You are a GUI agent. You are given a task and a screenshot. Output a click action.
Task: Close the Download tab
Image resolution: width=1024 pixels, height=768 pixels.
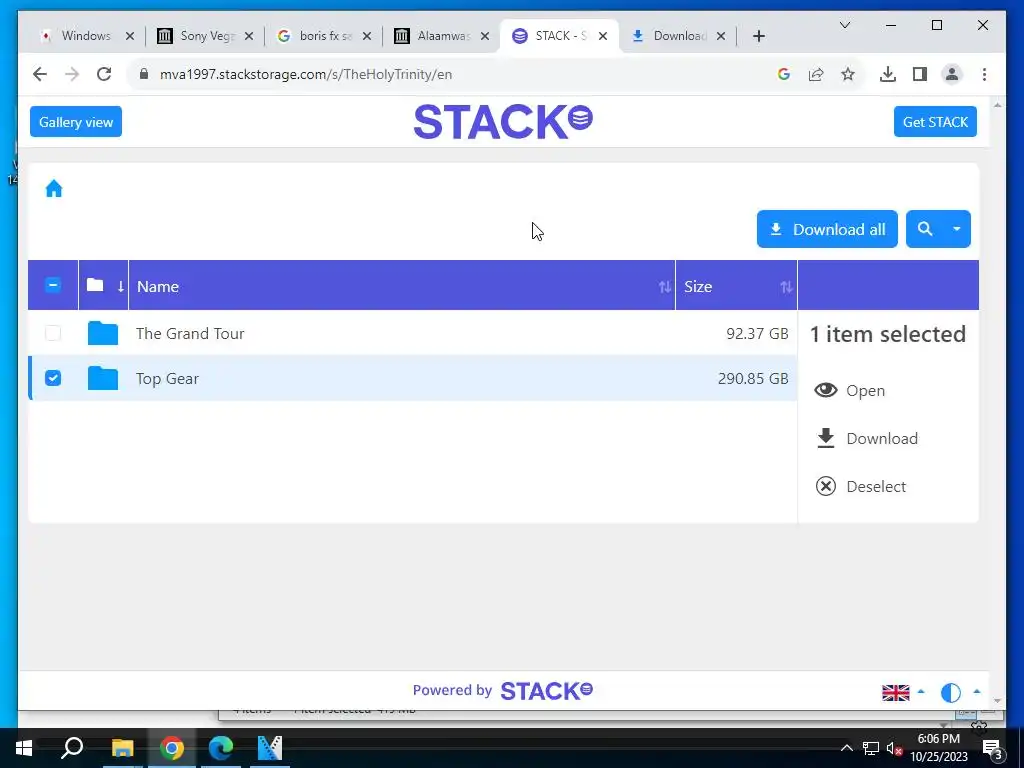coord(720,36)
